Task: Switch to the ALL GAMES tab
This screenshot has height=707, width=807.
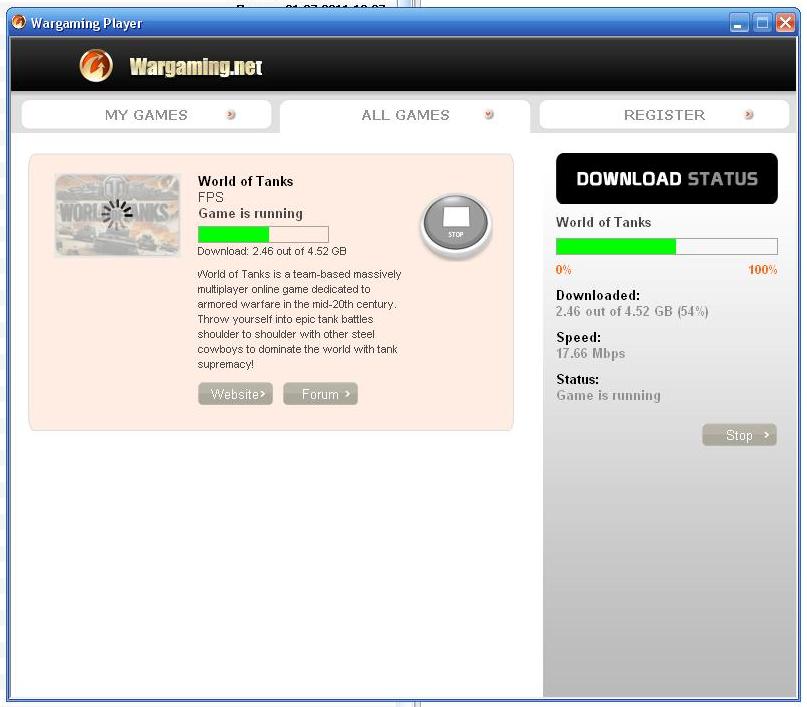Action: tap(405, 116)
